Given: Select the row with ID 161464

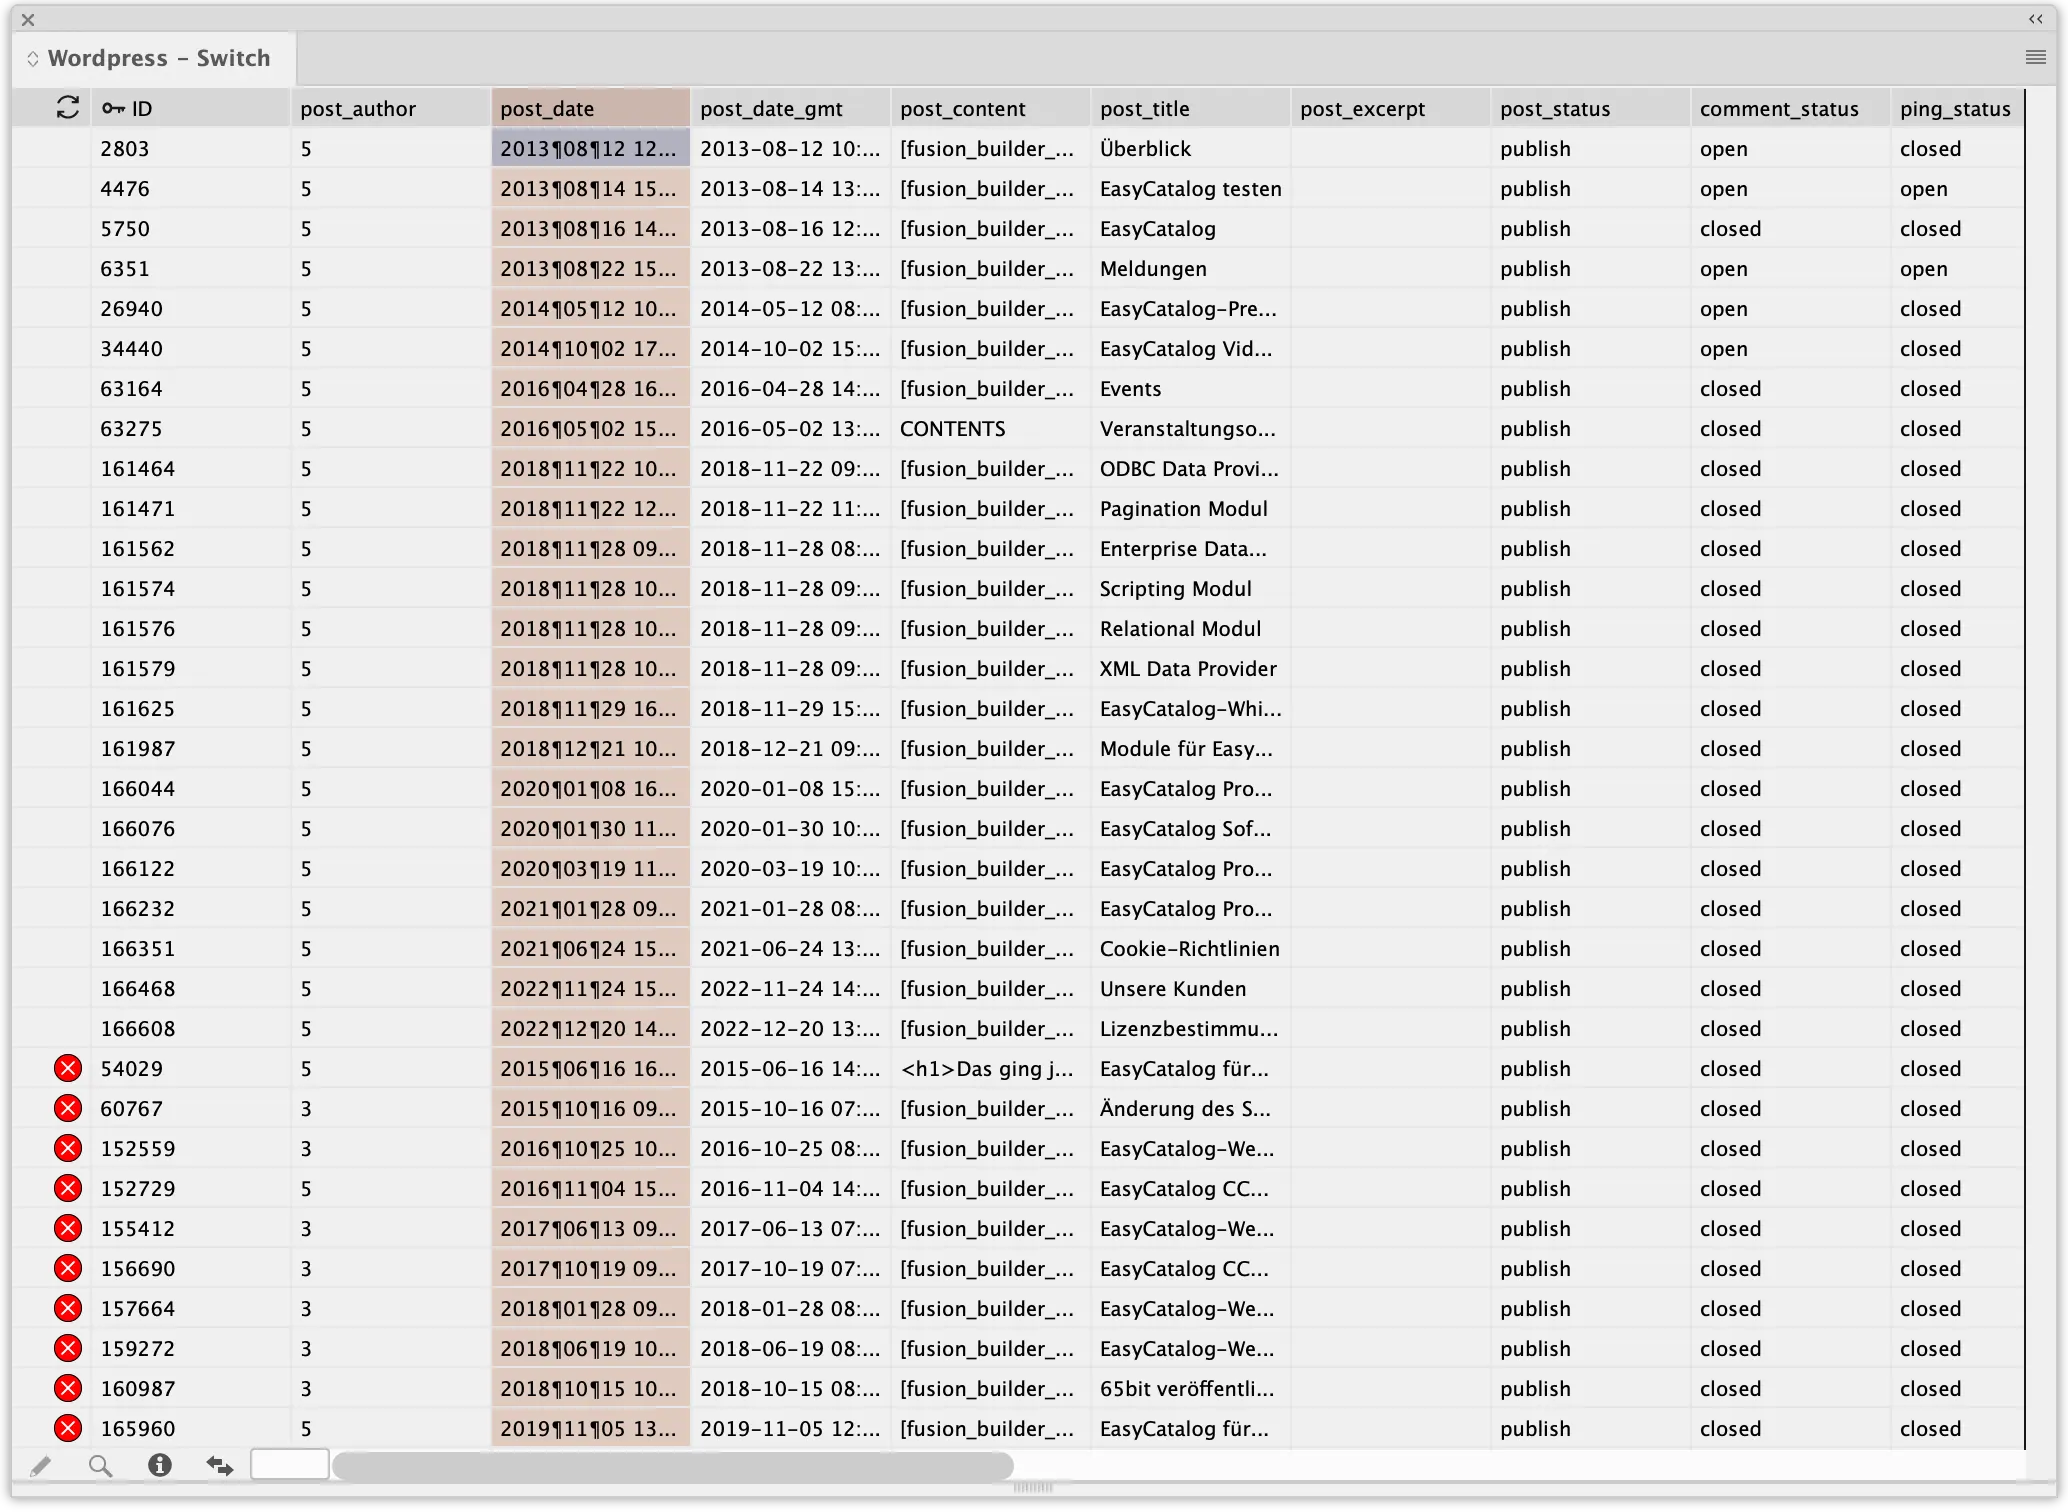Looking at the screenshot, I should 1018,468.
